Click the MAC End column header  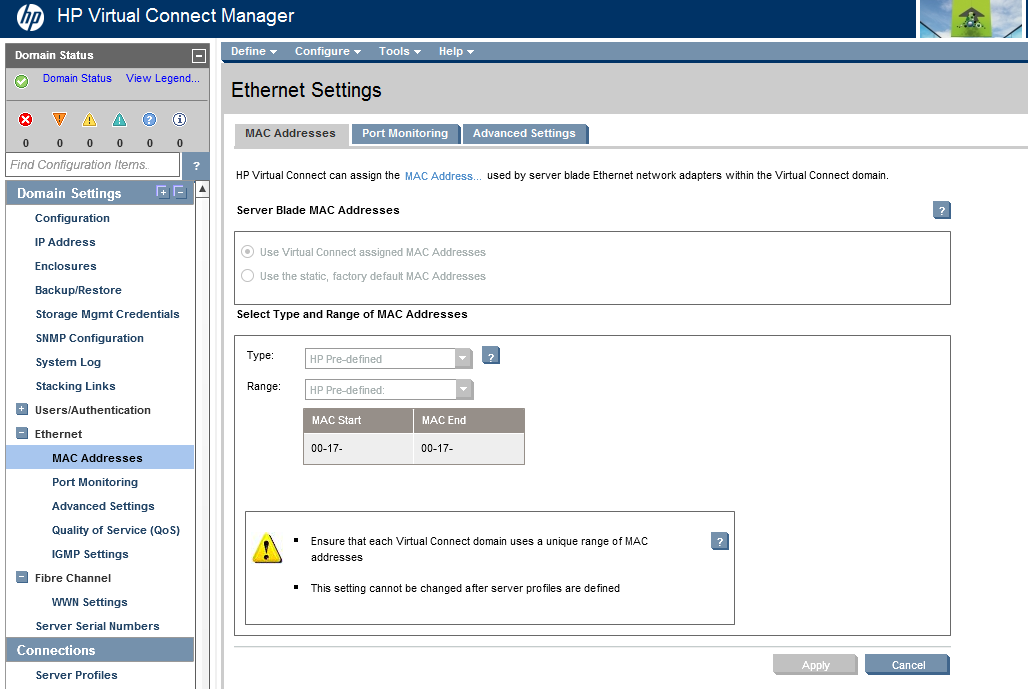[469, 420]
